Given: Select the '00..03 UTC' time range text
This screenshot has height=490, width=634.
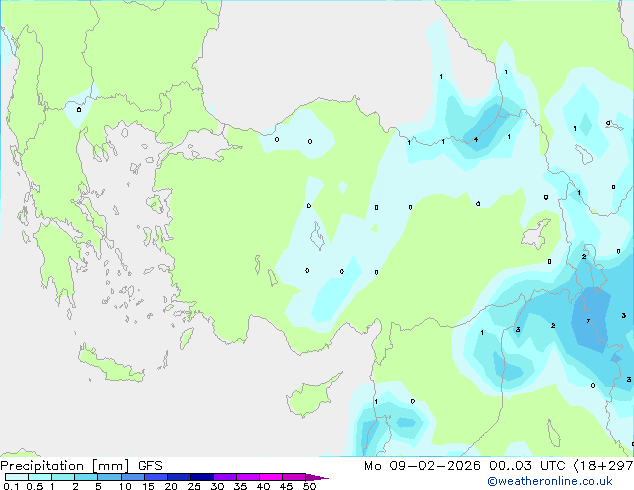Looking at the screenshot, I should [527, 466].
